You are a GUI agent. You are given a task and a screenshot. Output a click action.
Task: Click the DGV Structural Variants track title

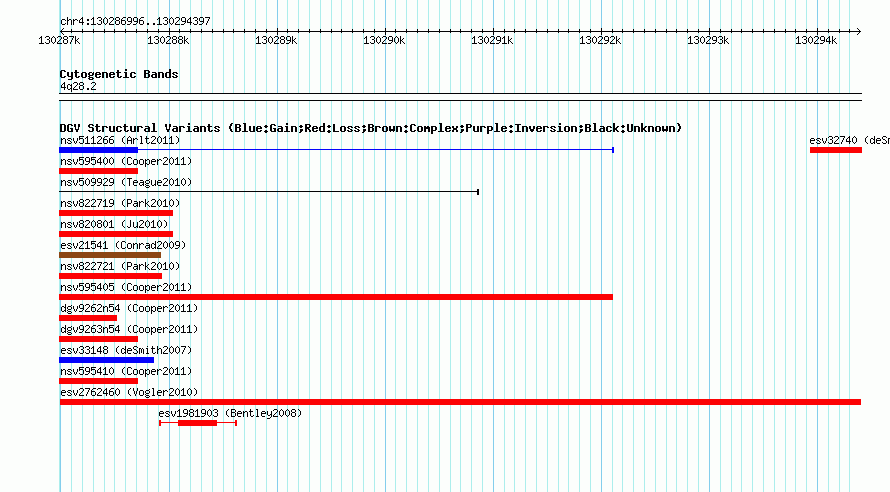pyautogui.click(x=371, y=128)
